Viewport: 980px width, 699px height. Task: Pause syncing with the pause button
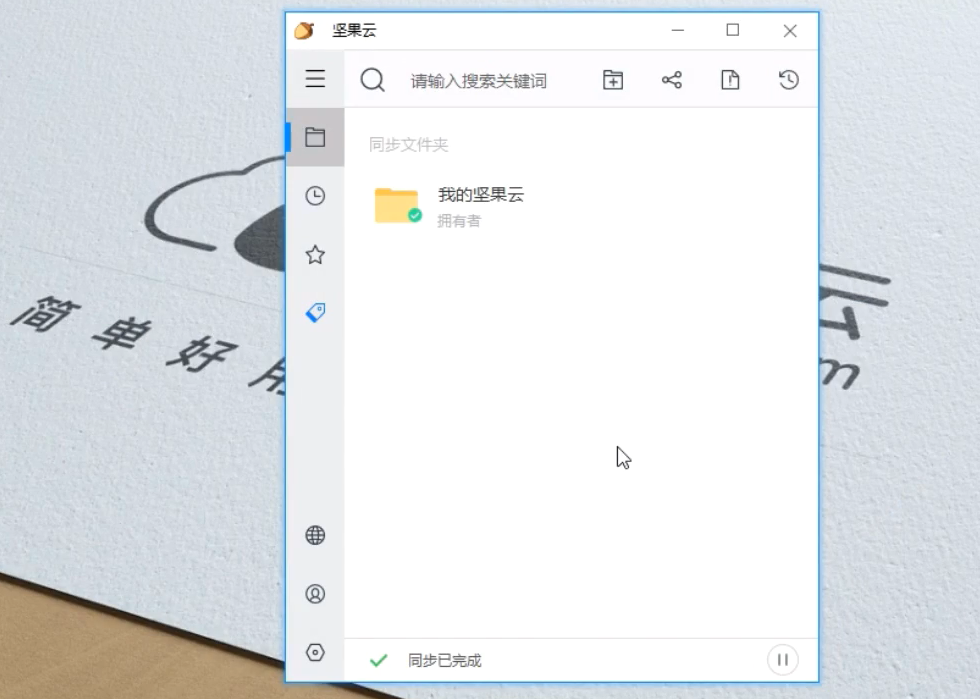[x=782, y=660]
